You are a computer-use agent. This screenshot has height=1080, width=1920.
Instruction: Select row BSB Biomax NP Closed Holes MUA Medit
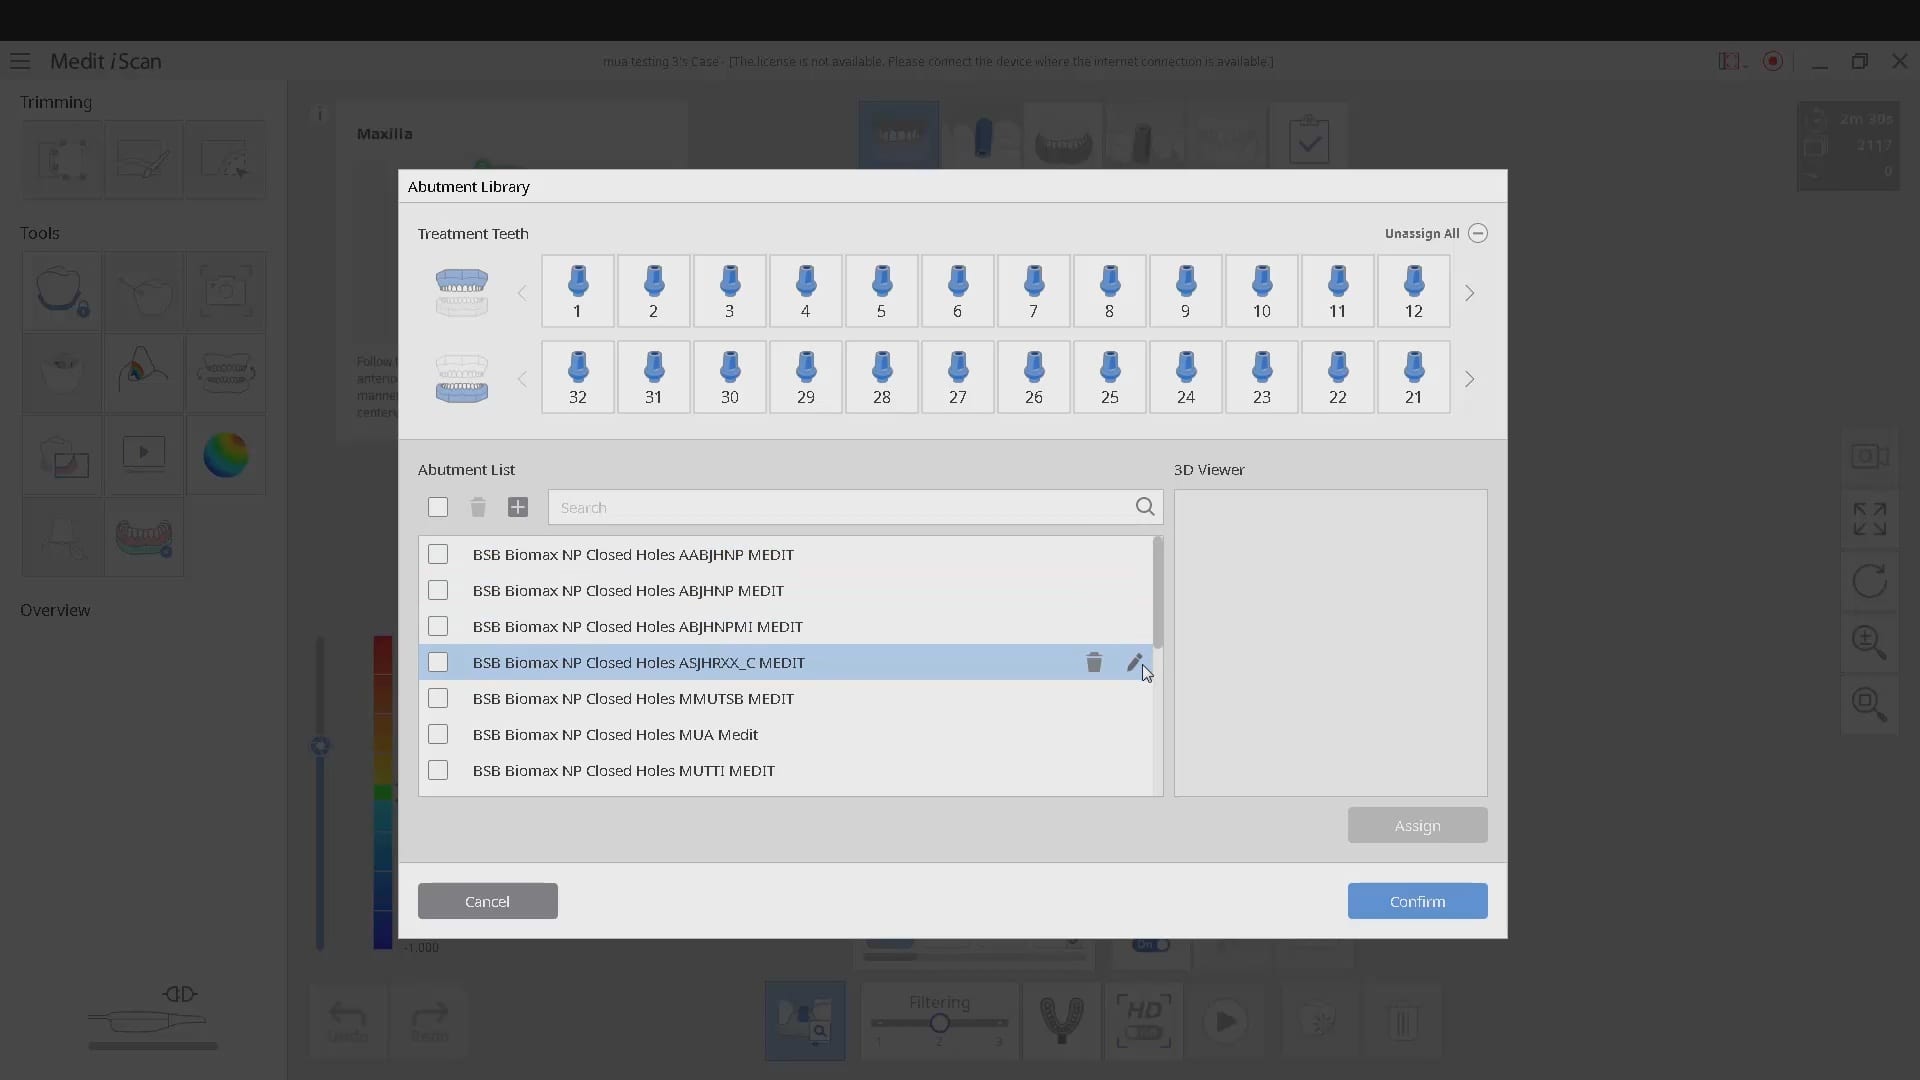point(785,734)
